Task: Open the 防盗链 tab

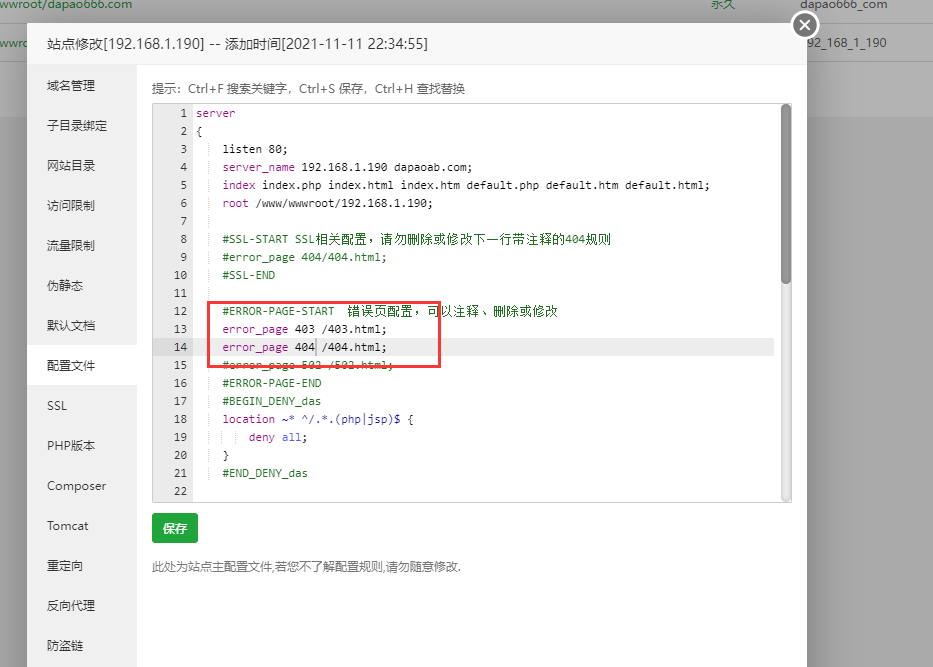Action: click(65, 645)
